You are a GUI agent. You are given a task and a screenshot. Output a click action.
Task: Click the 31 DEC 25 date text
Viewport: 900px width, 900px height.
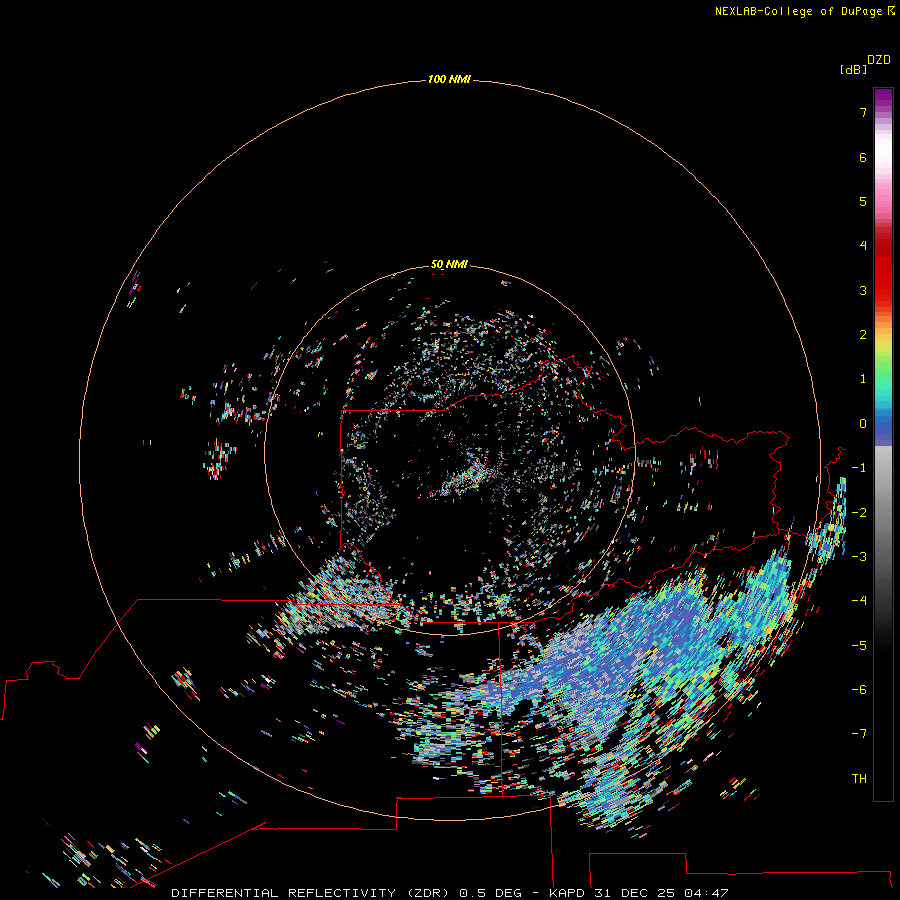pyautogui.click(x=634, y=893)
